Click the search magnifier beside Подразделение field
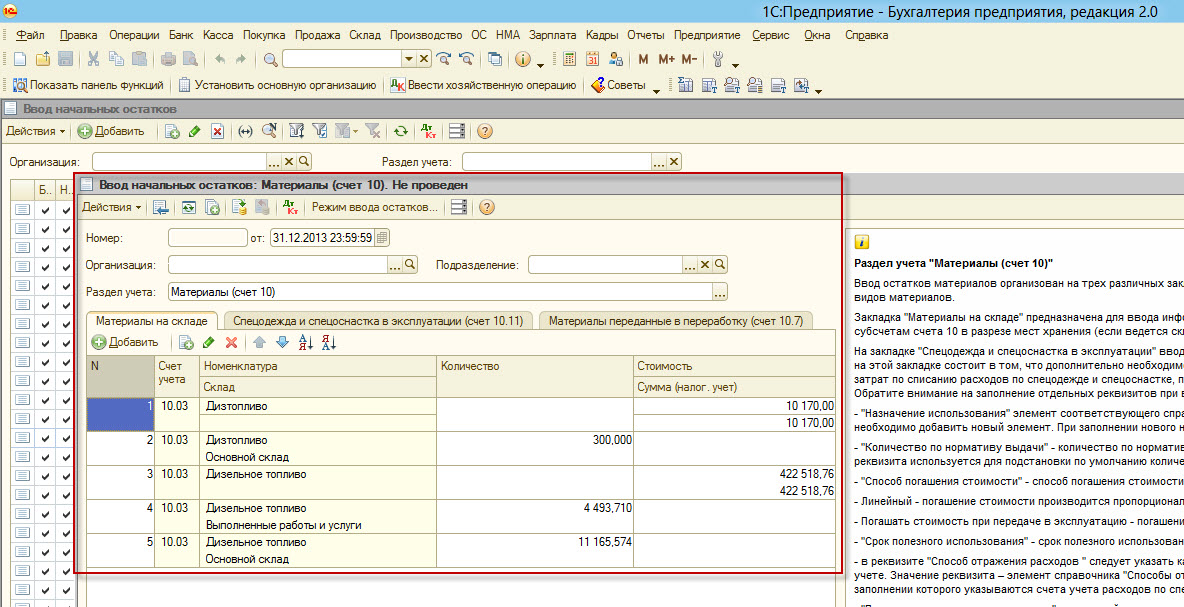The height and width of the screenshot is (607, 1184). [x=720, y=265]
